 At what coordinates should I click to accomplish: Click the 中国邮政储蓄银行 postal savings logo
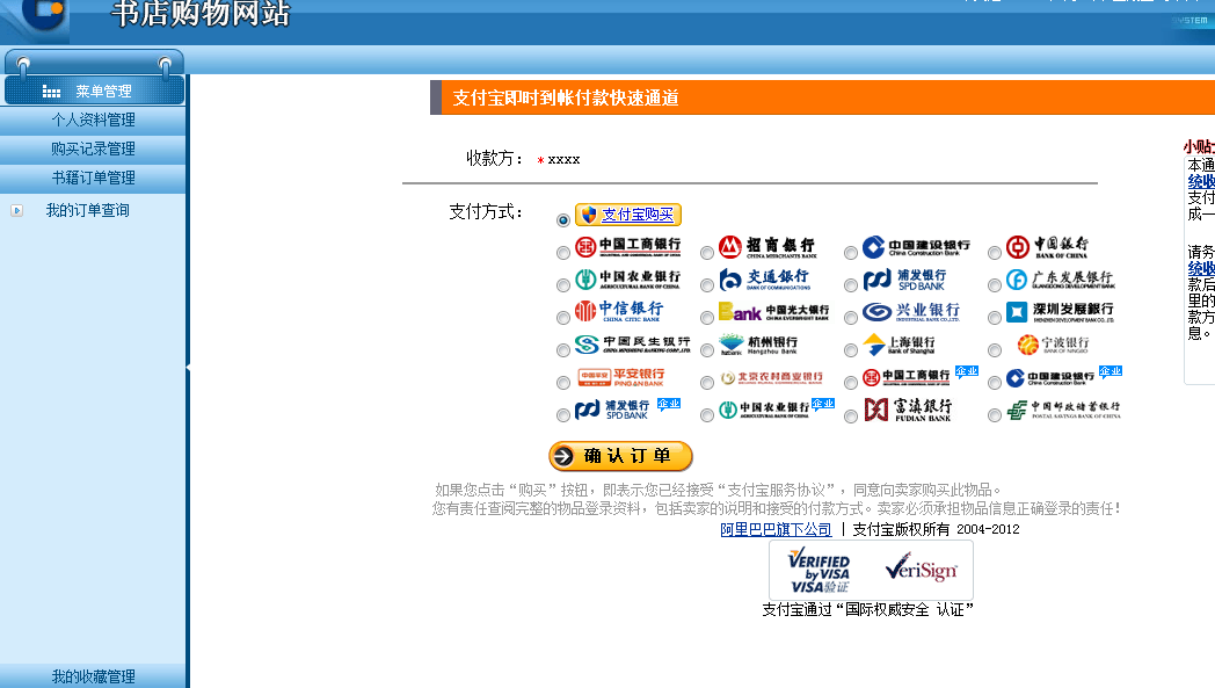(x=1064, y=410)
